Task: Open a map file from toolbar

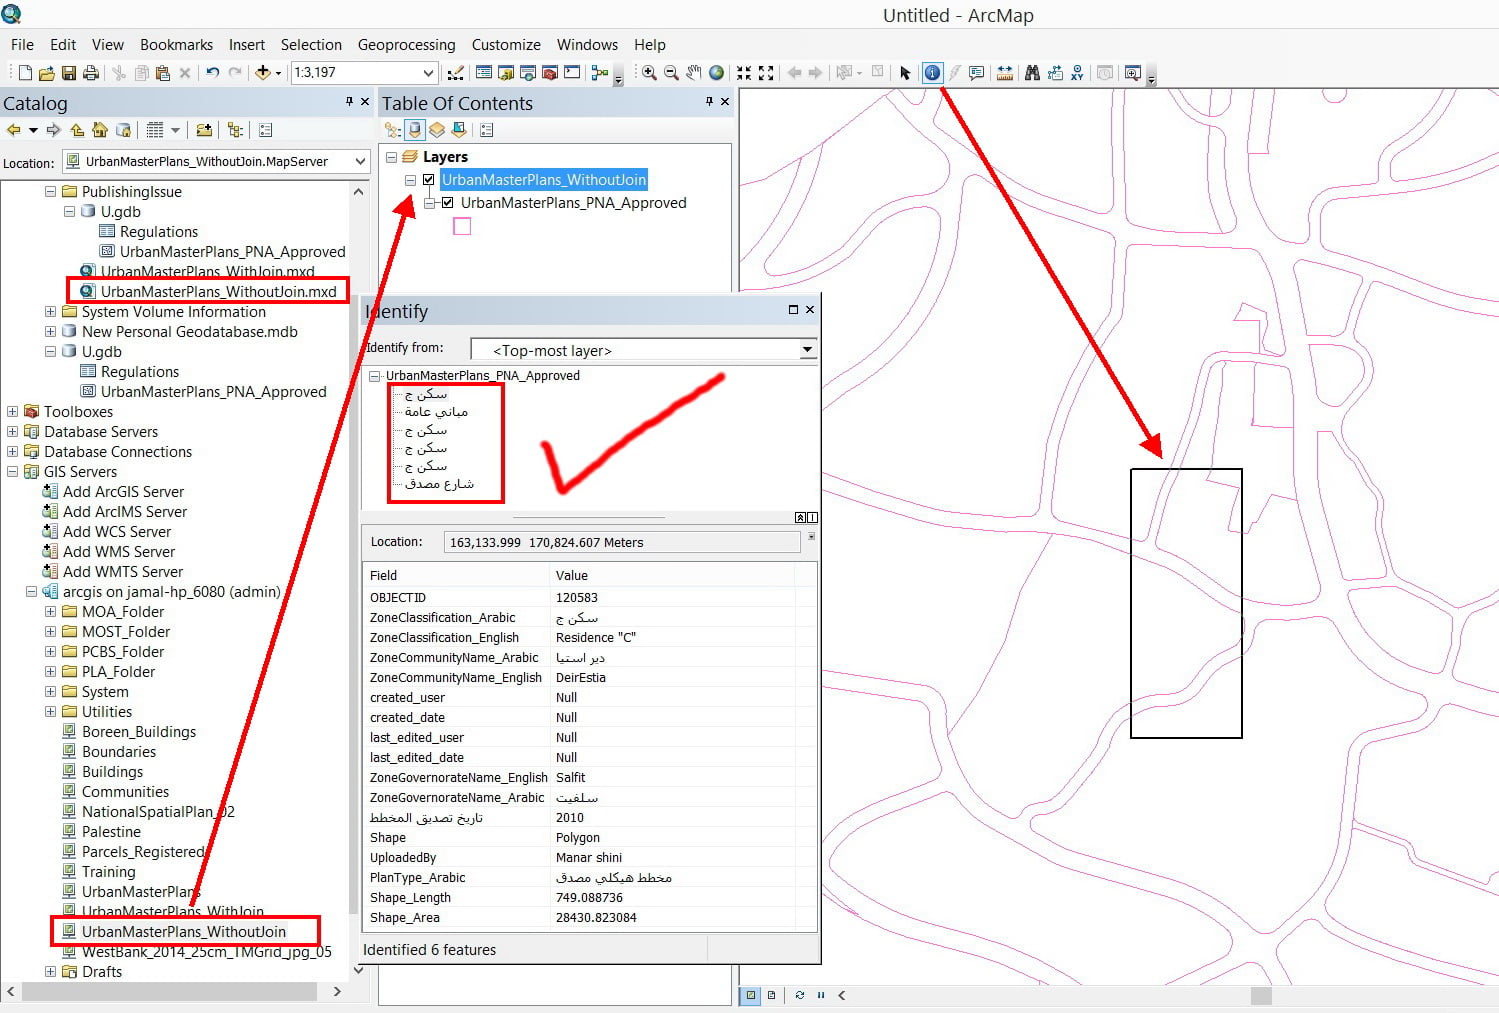Action: point(47,73)
